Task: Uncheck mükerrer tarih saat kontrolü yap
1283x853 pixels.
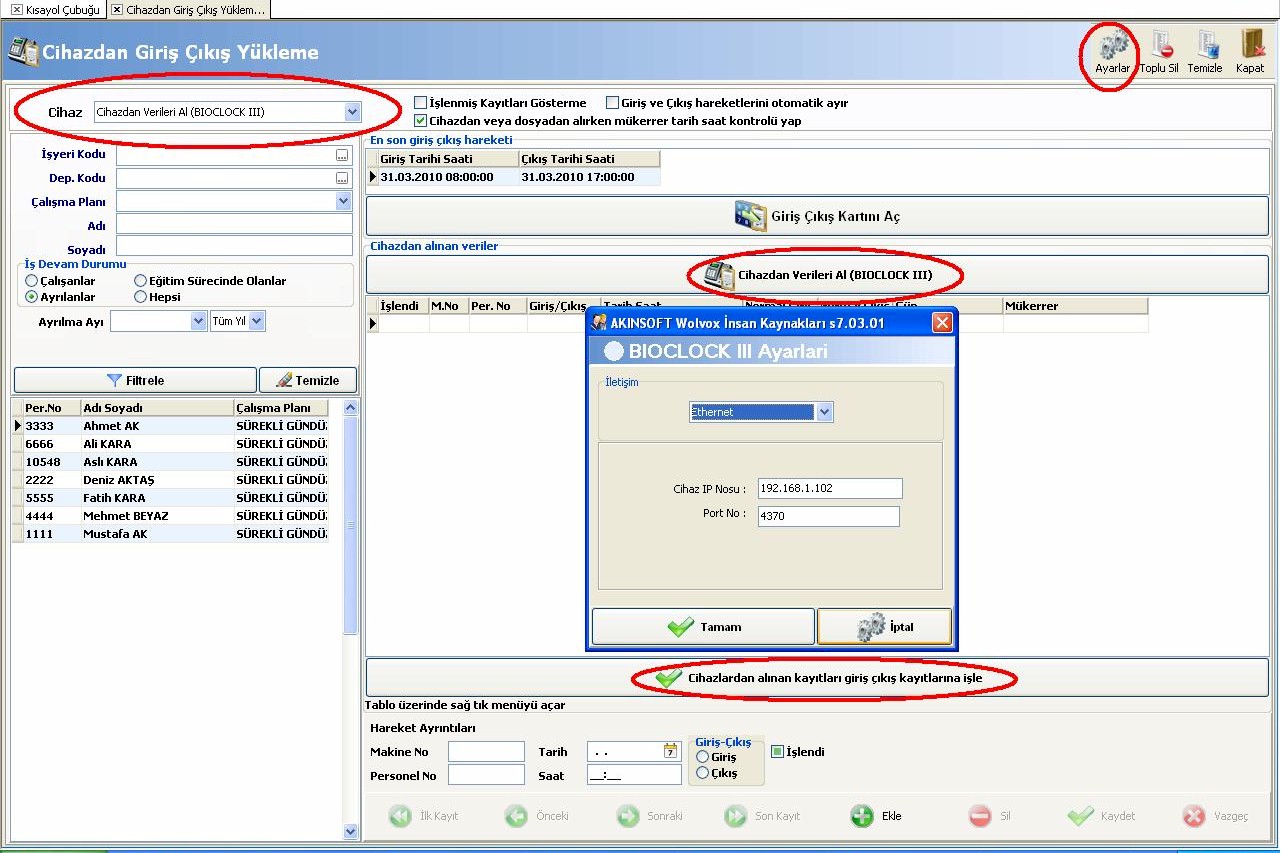Action: coord(420,120)
